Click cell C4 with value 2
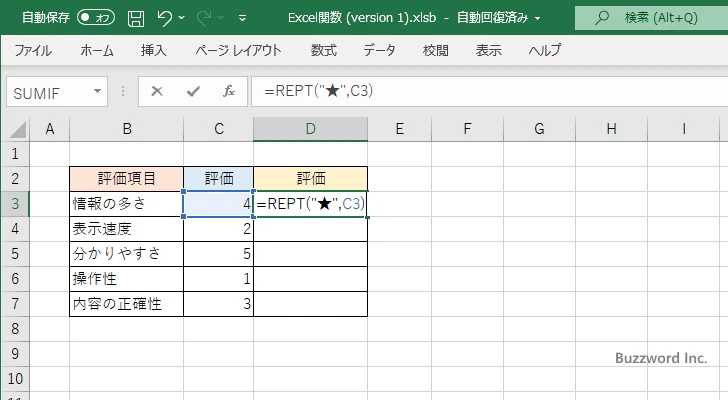The image size is (728, 400). [x=219, y=229]
